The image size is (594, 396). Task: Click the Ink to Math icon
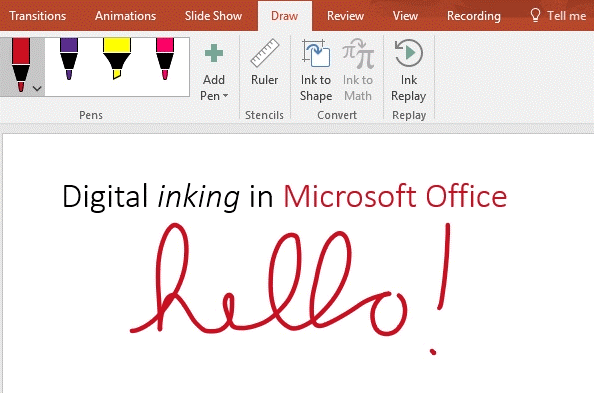click(358, 53)
